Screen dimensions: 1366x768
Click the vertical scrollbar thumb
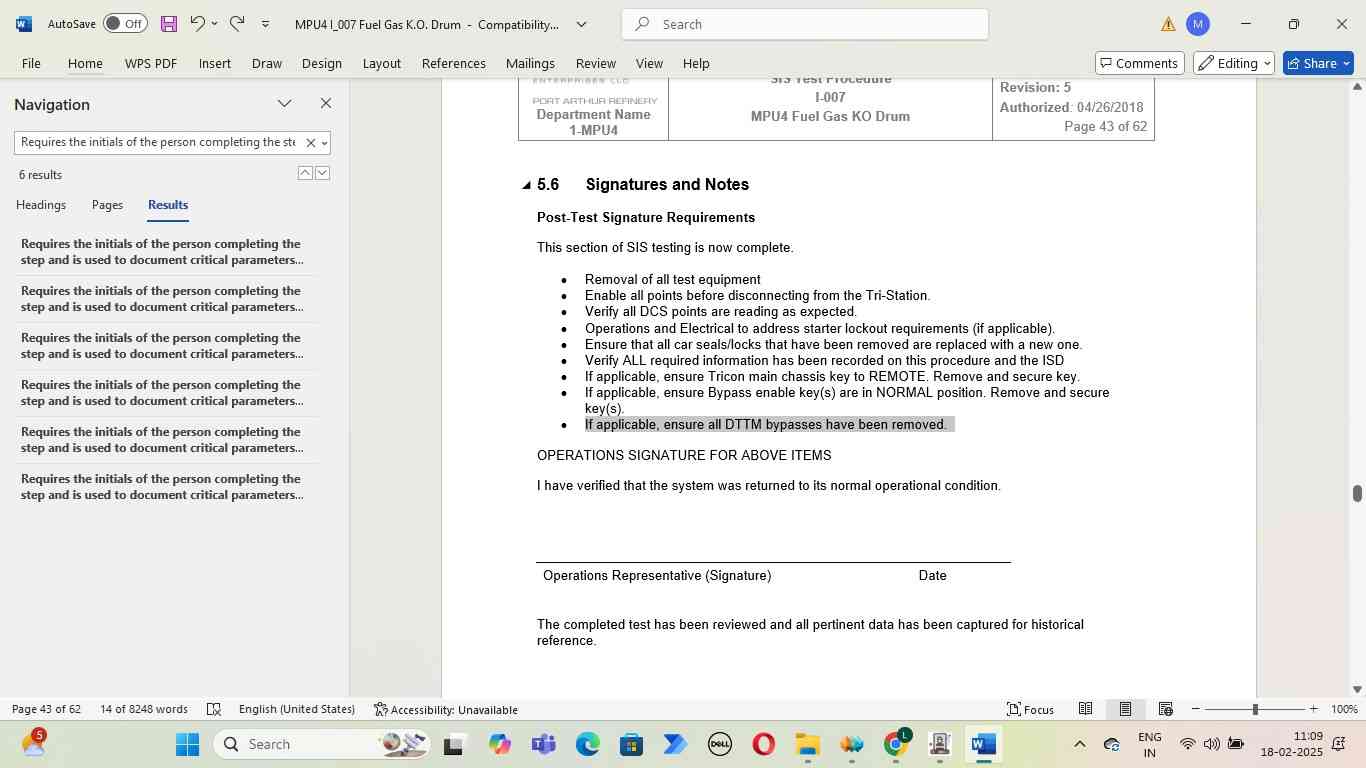[x=1357, y=494]
